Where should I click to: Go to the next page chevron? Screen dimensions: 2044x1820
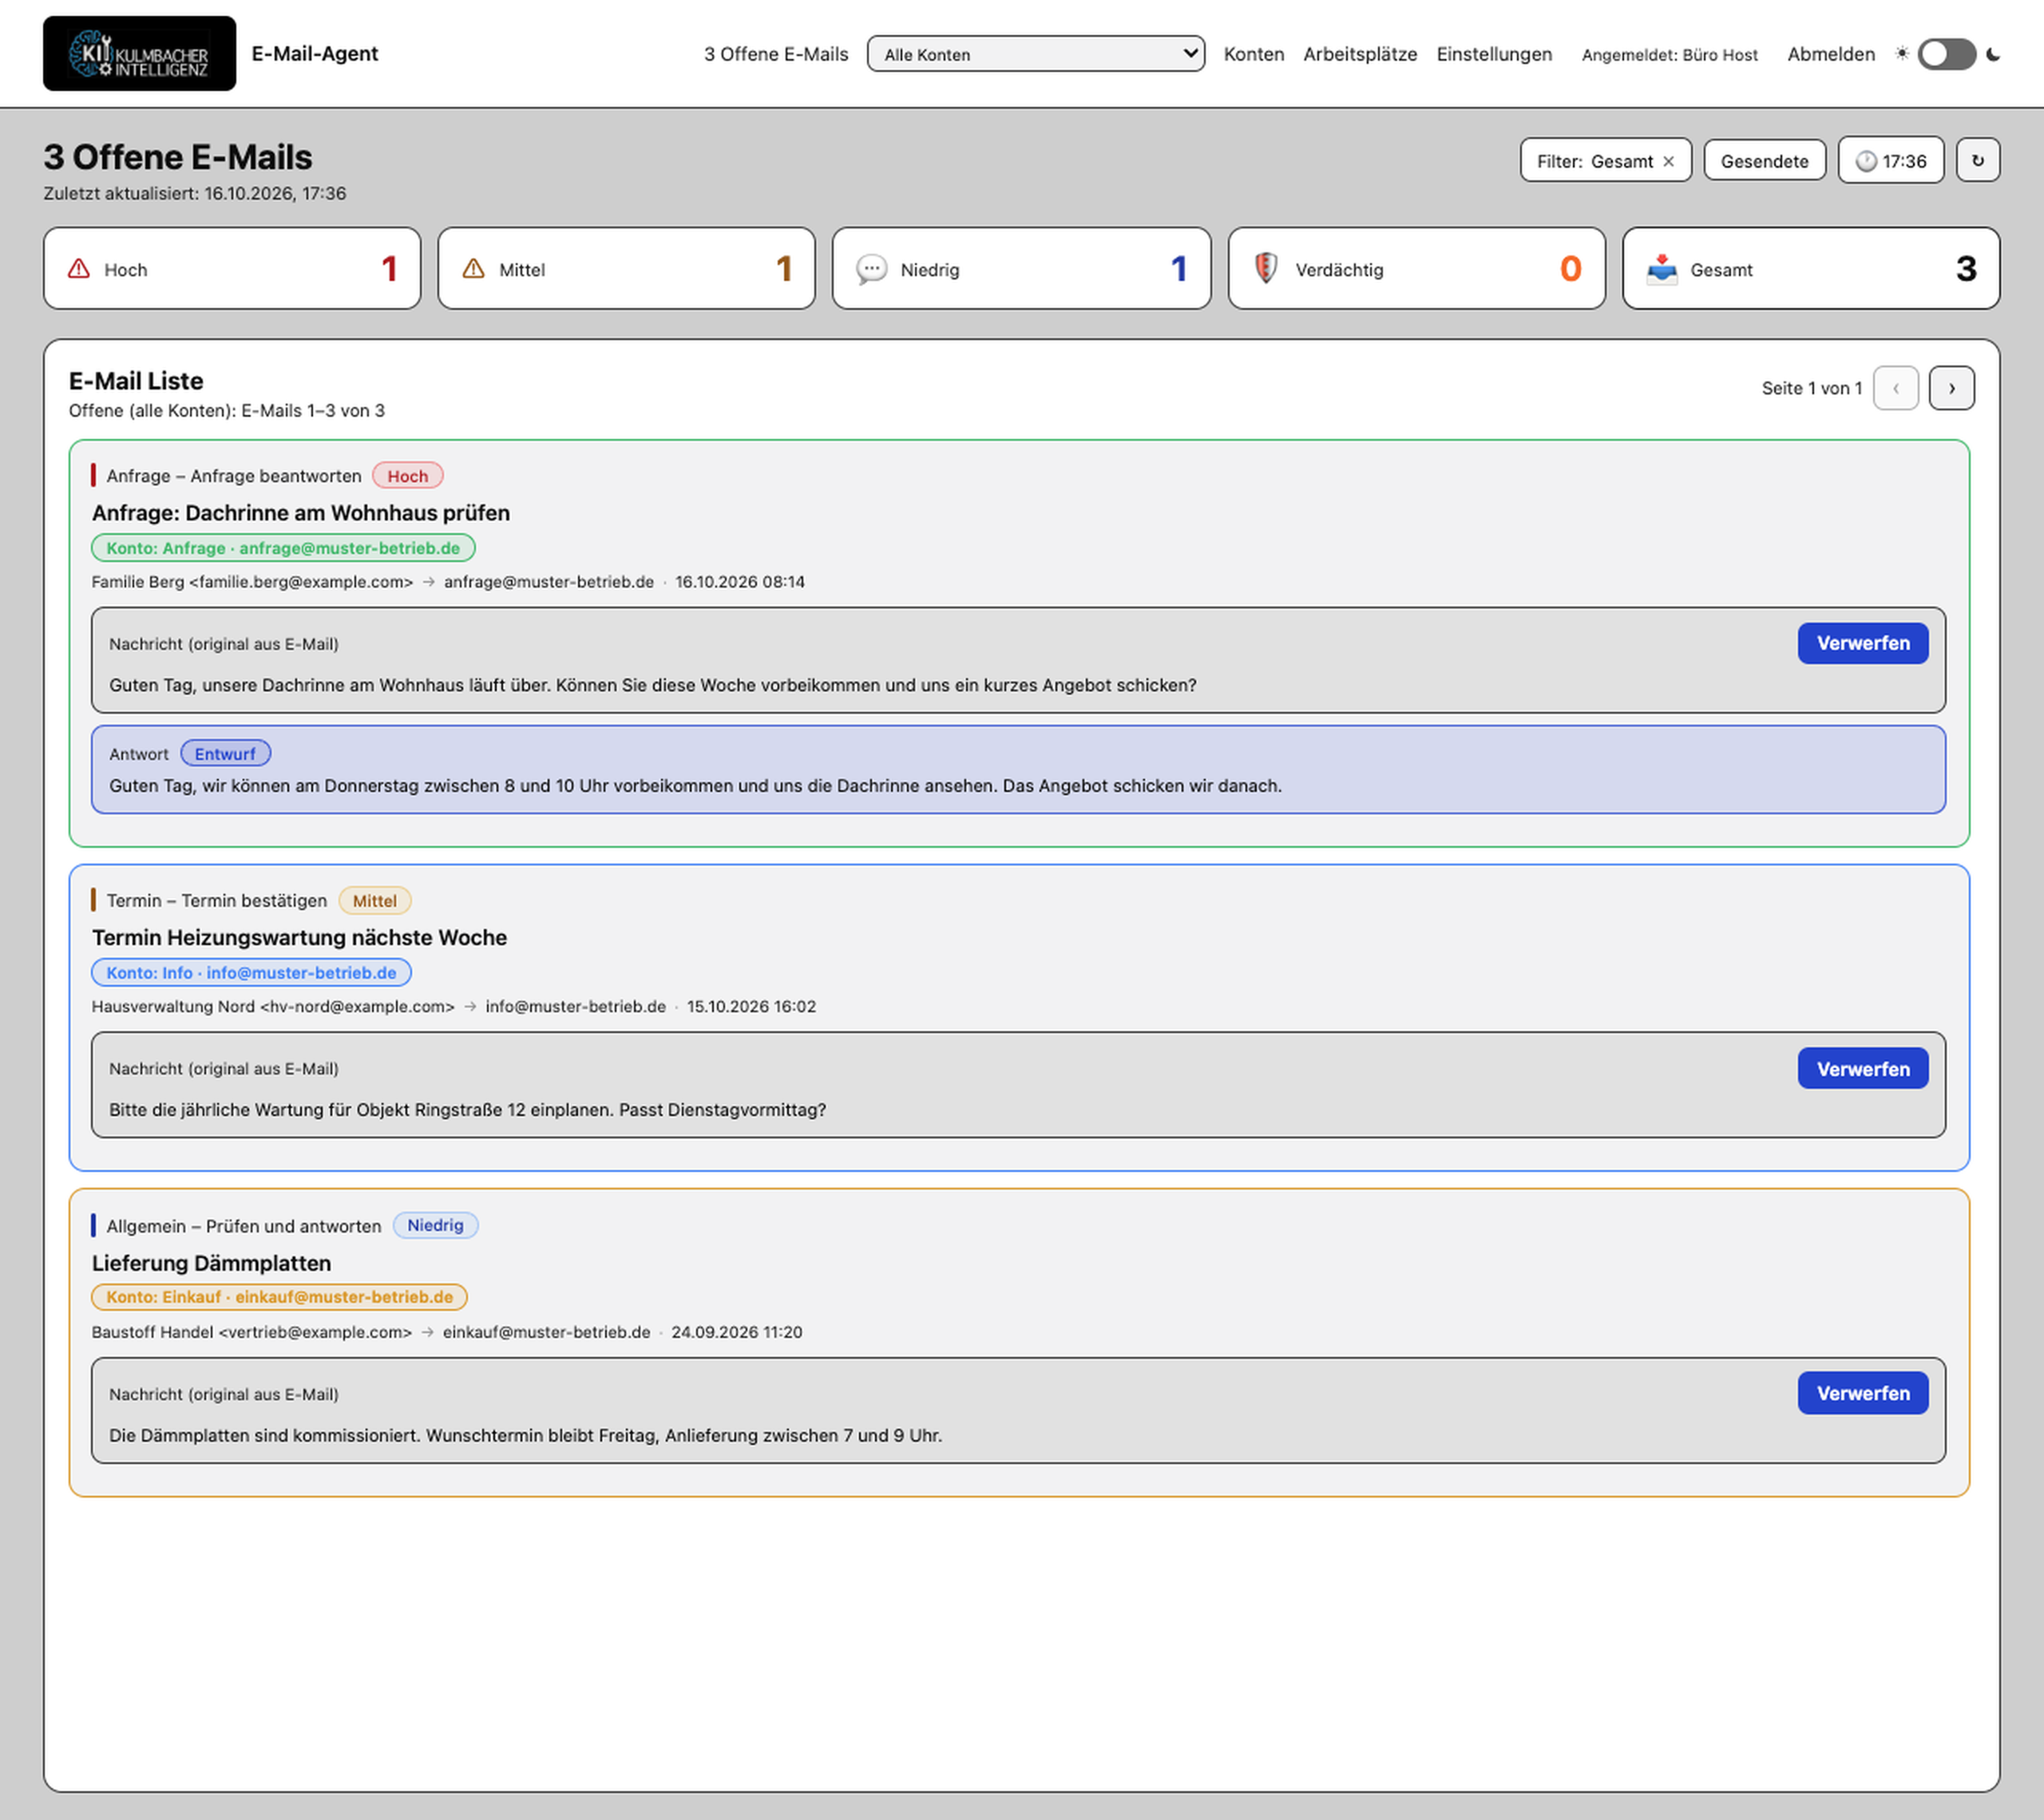pos(1951,388)
